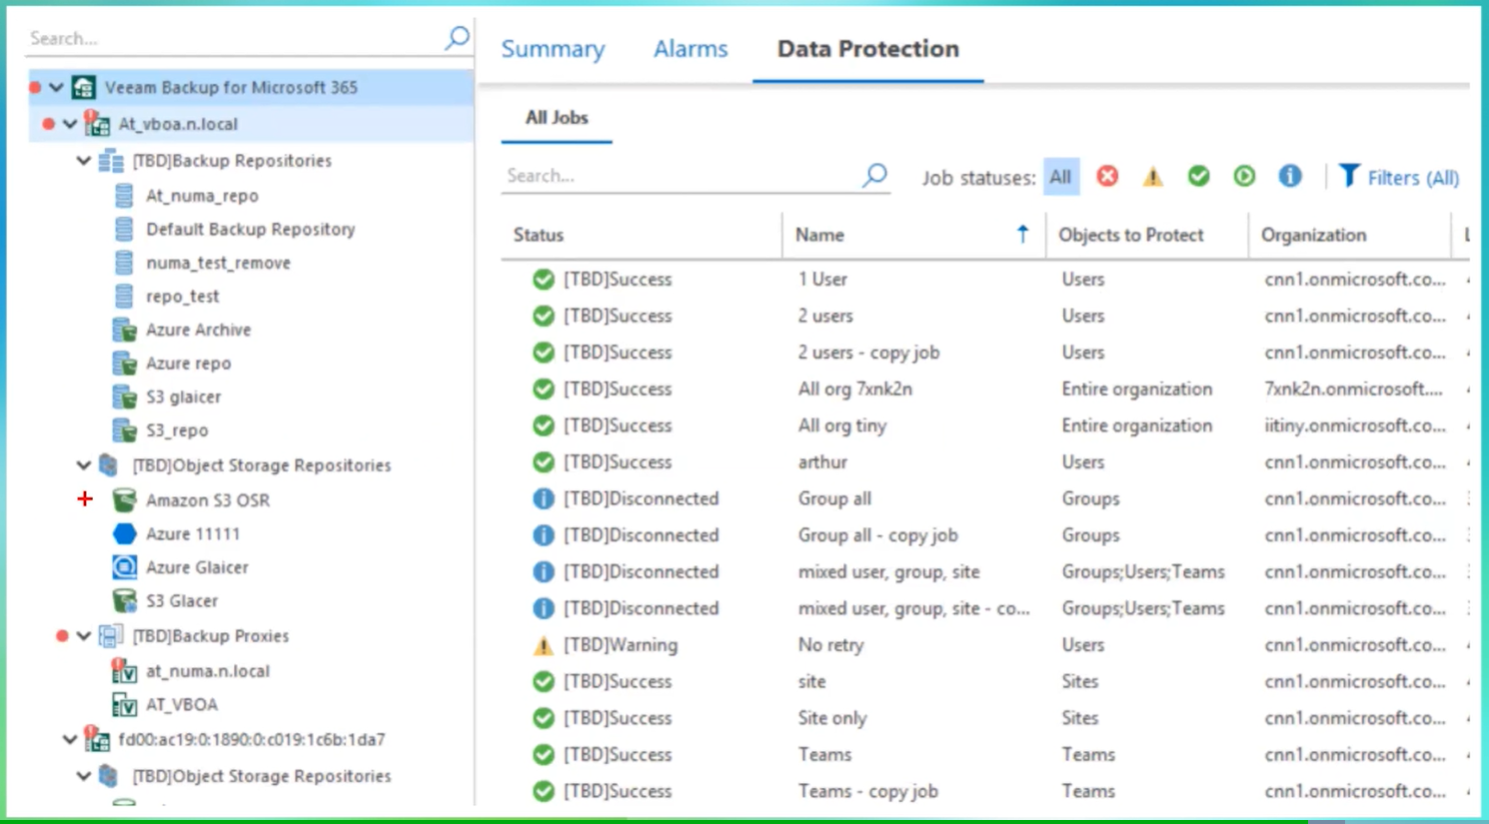Open Filters (All) options

tap(1400, 177)
